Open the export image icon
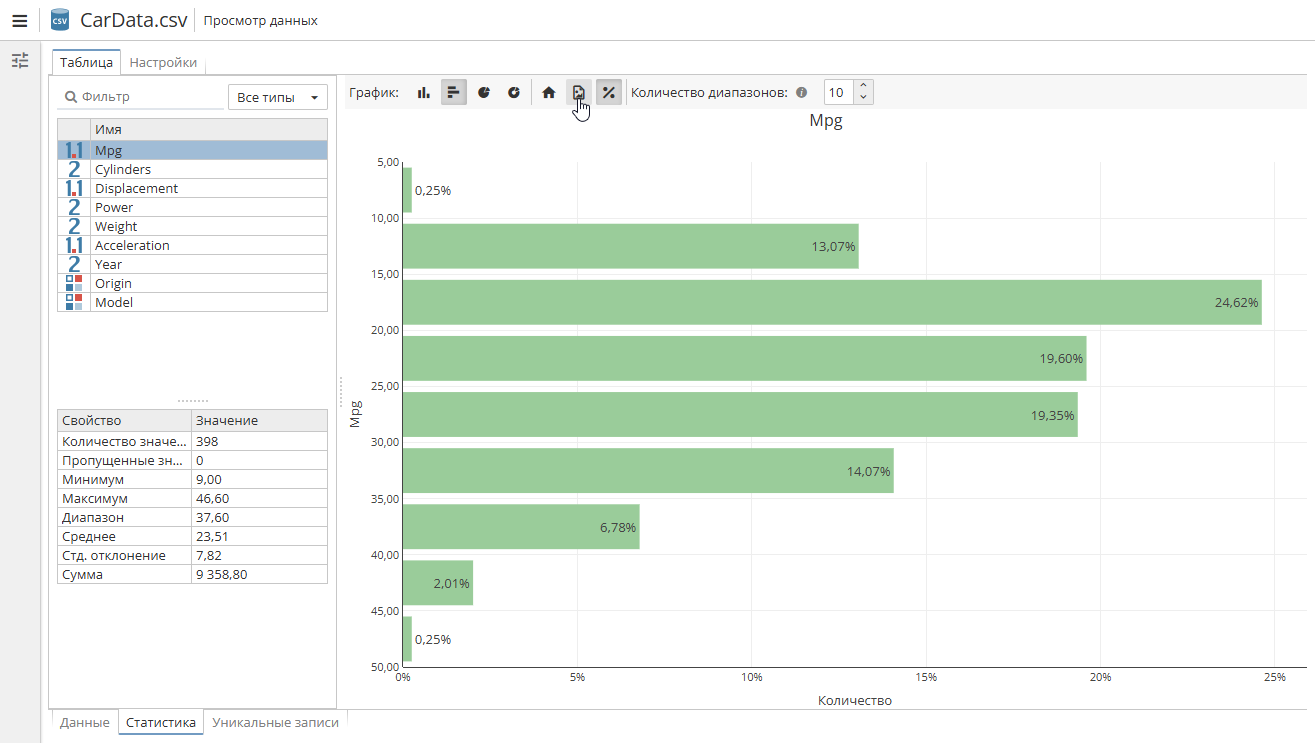The image size is (1315, 743). [x=578, y=92]
